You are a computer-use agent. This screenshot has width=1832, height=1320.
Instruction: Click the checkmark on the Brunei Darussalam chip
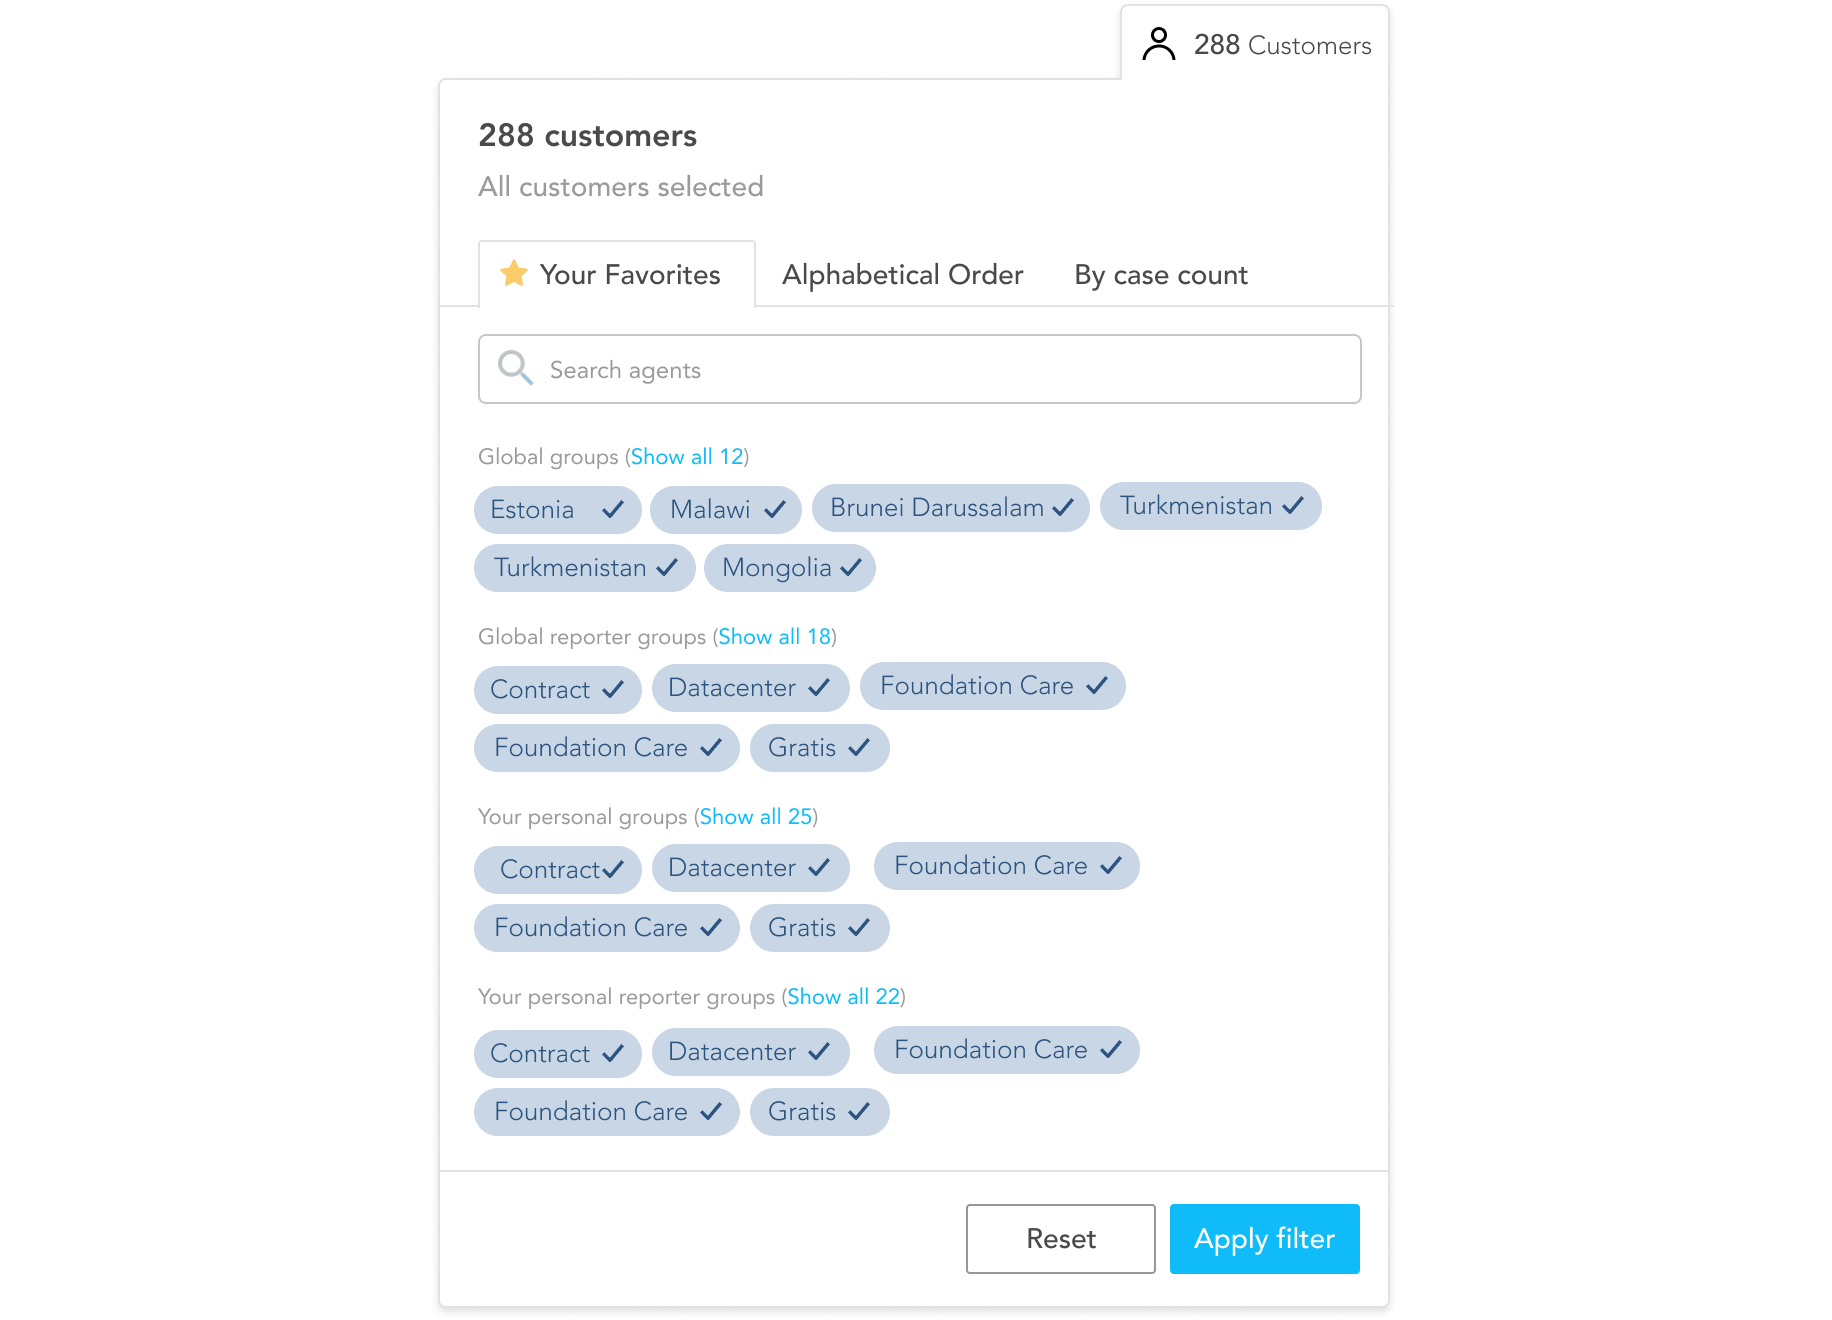click(1063, 508)
